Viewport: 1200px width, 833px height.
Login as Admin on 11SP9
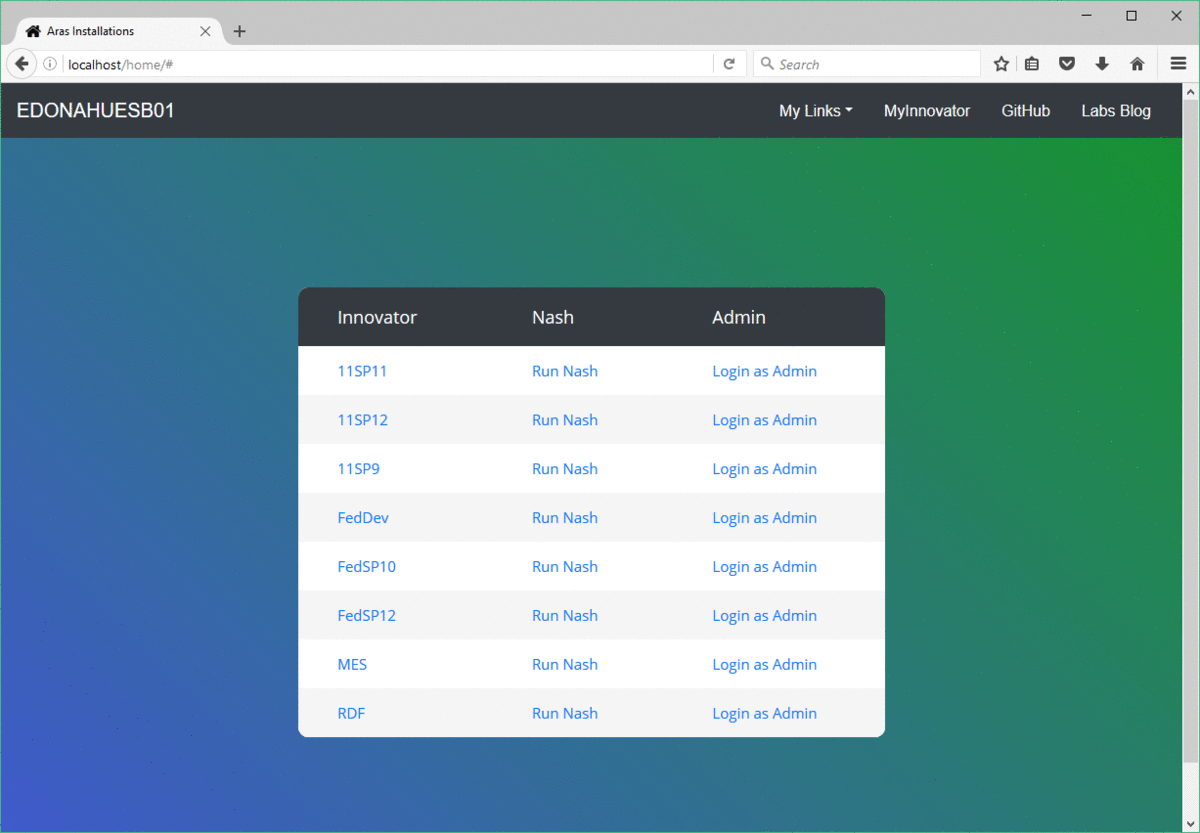764,469
